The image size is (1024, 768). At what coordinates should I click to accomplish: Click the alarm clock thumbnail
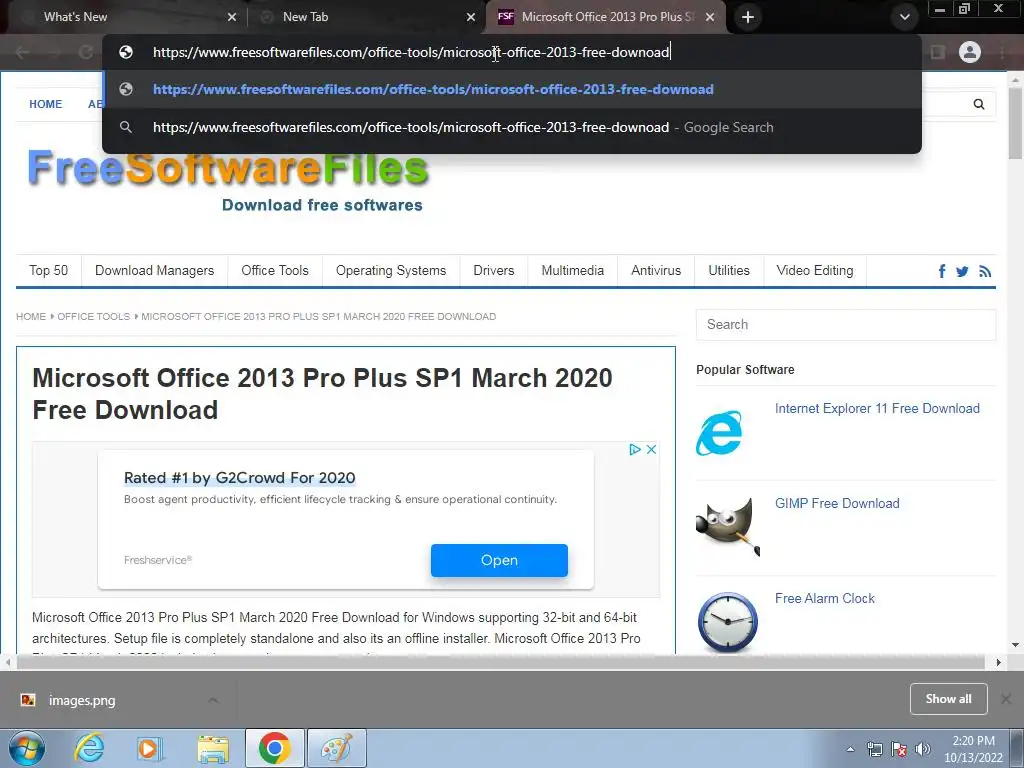tap(728, 622)
